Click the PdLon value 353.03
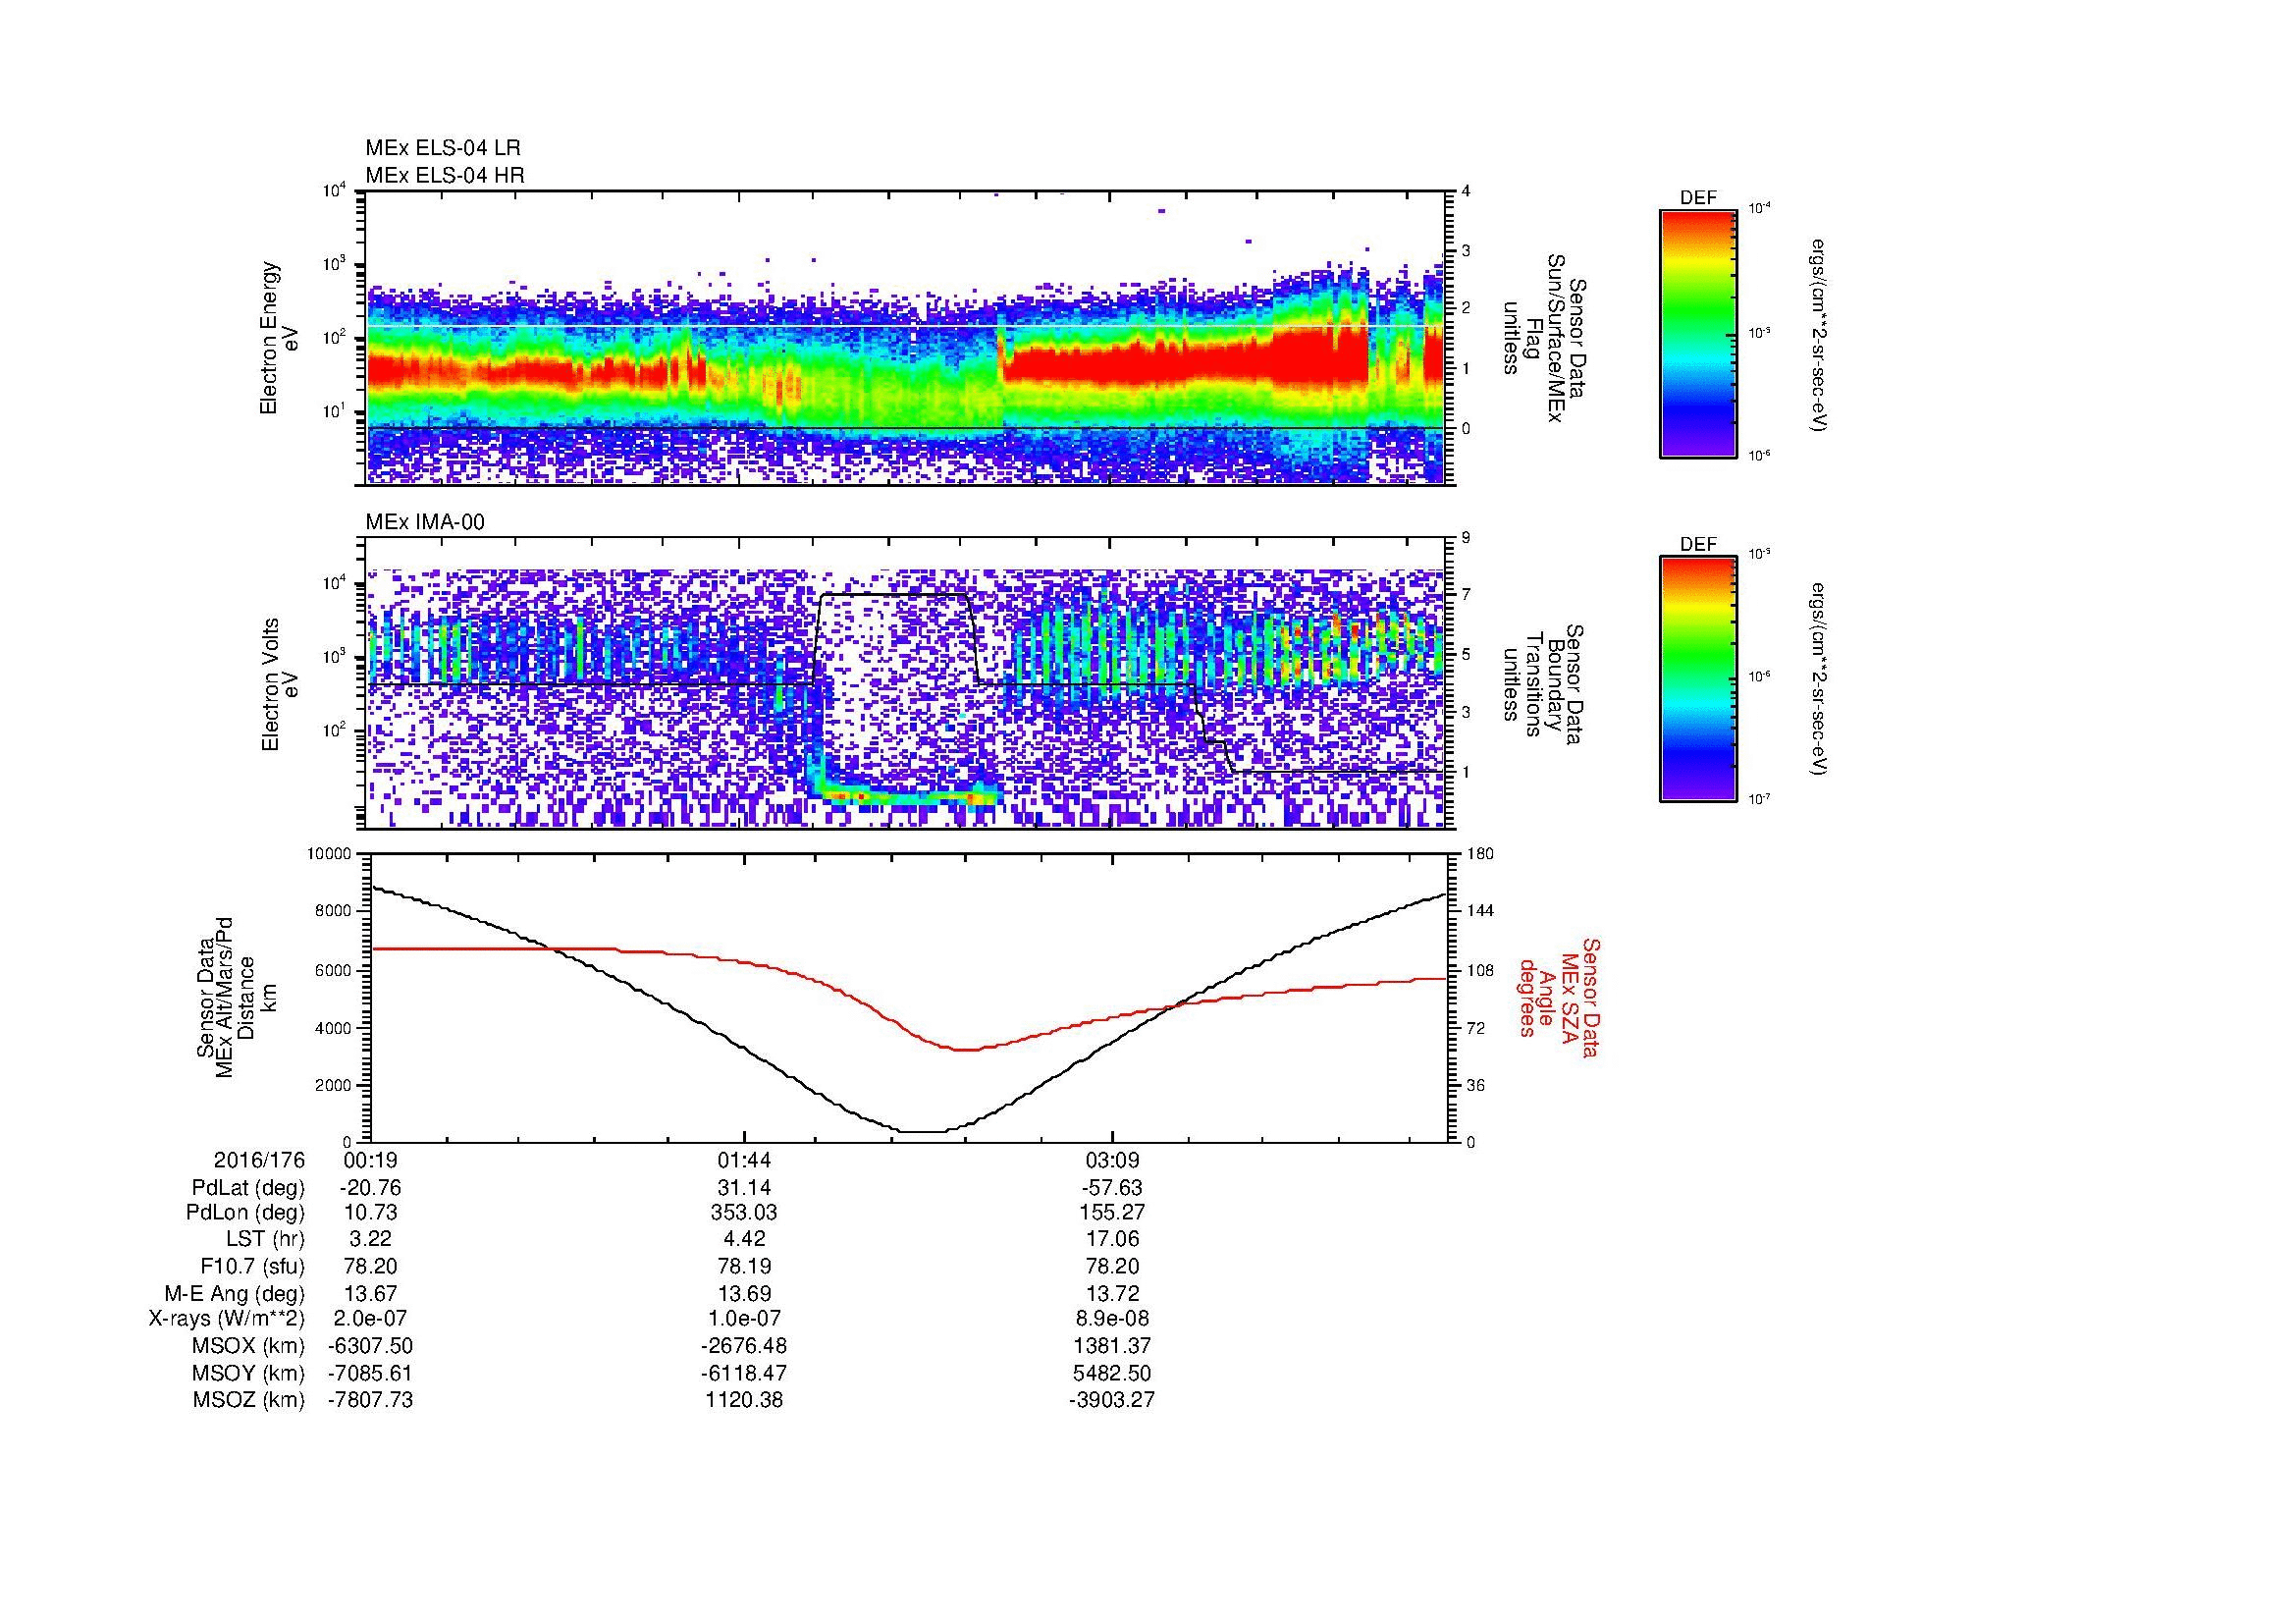 pyautogui.click(x=744, y=1213)
